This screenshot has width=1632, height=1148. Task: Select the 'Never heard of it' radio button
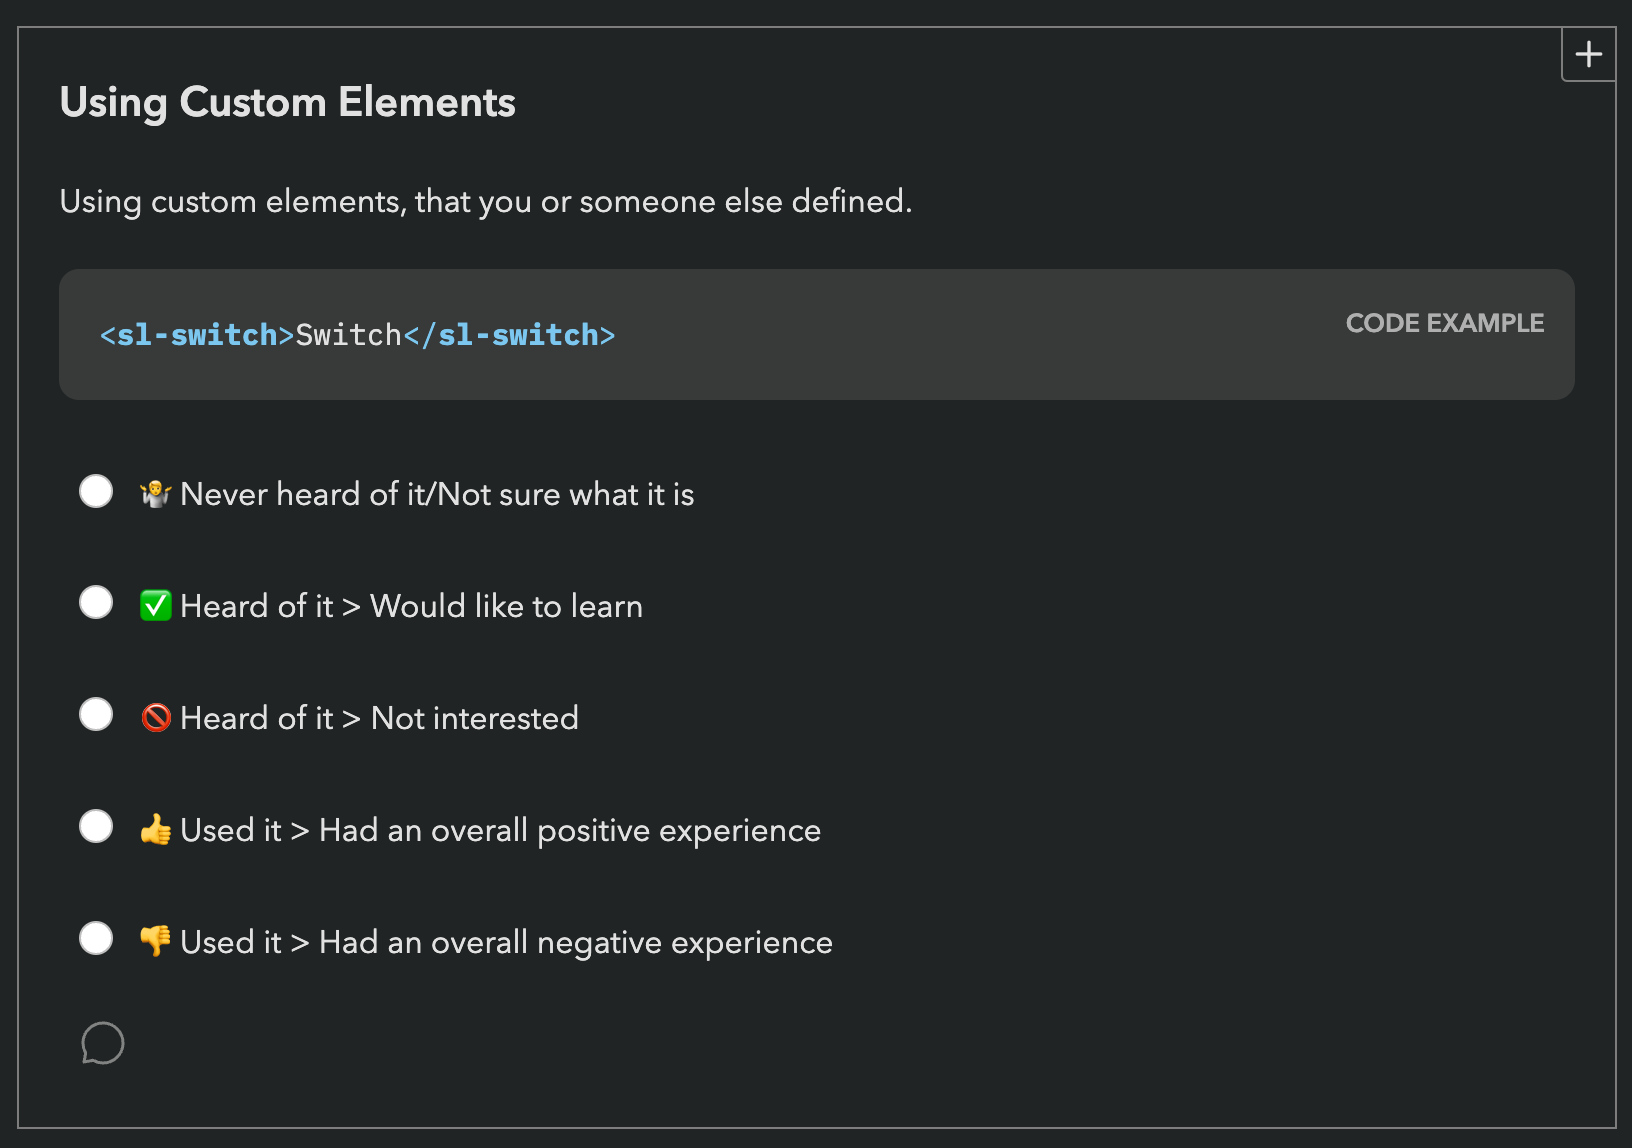(x=96, y=491)
